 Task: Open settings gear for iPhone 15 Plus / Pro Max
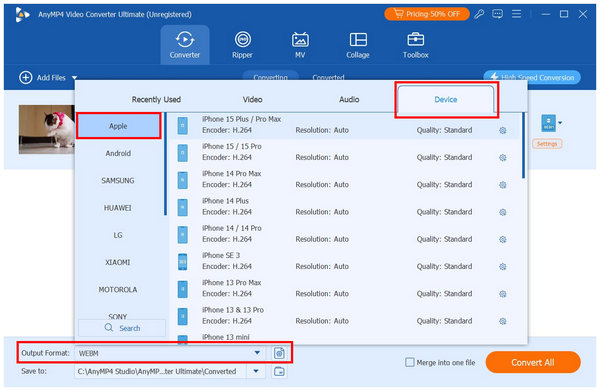tap(503, 130)
